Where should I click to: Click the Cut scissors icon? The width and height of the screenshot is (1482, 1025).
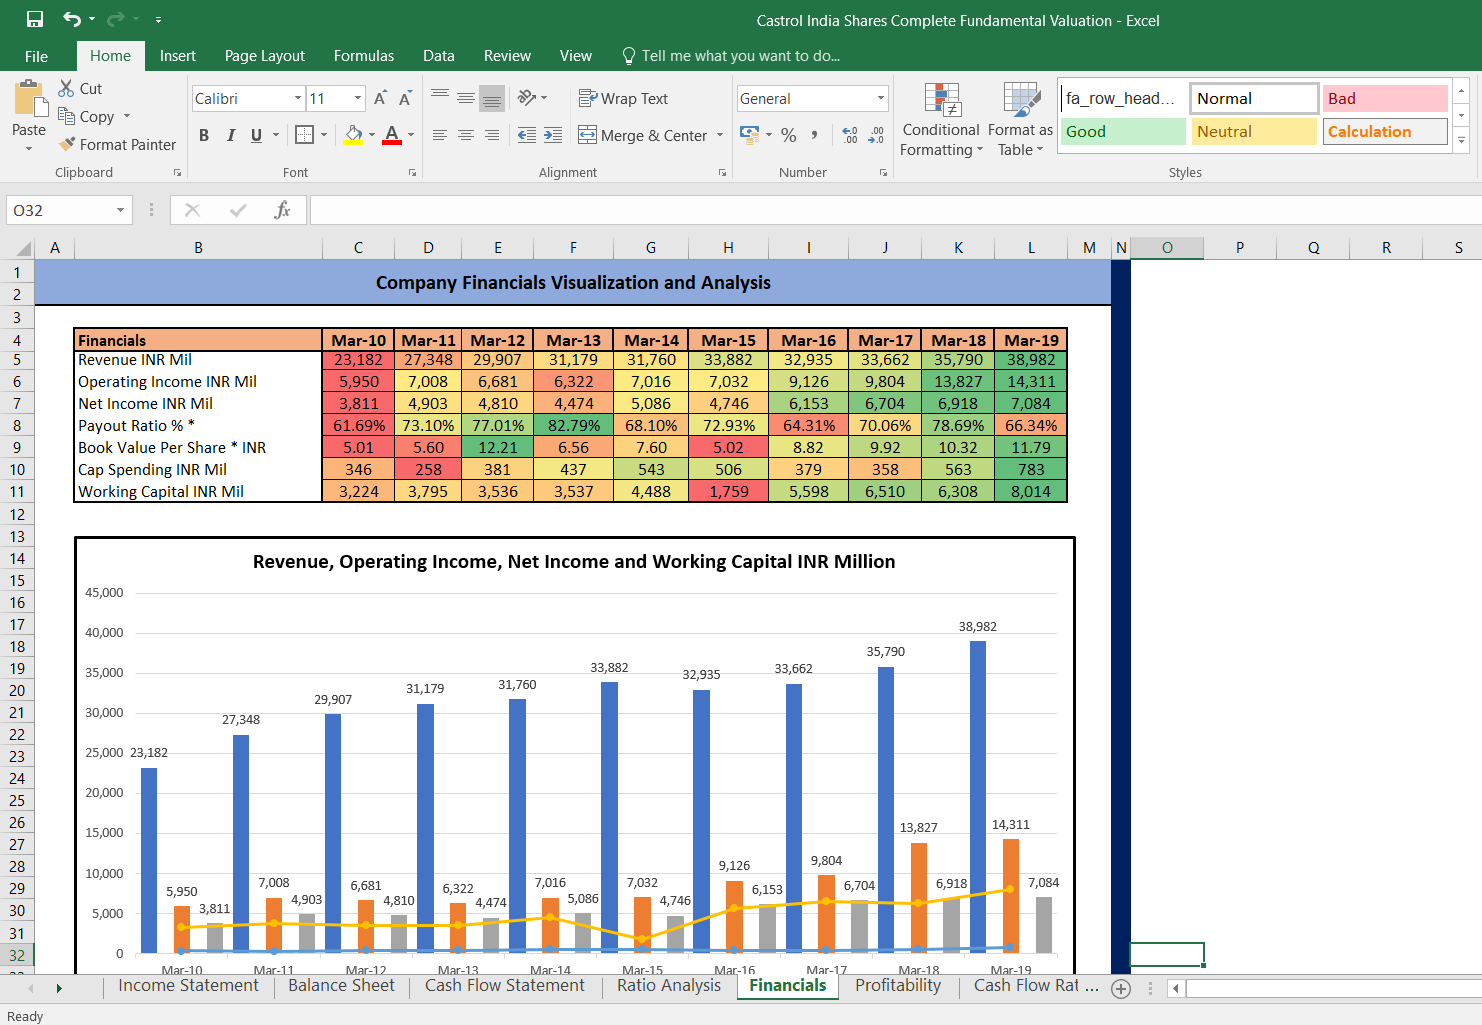click(x=66, y=88)
